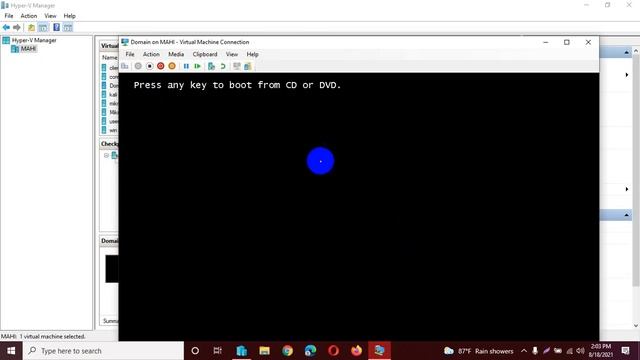Click the red Shut Down VM icon
This screenshot has height=360, width=640.
click(x=161, y=66)
